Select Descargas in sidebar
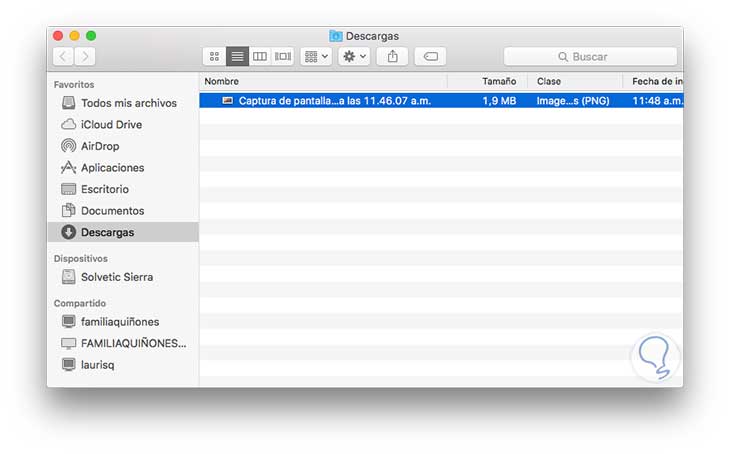The height and width of the screenshot is (454, 730). coord(123,232)
